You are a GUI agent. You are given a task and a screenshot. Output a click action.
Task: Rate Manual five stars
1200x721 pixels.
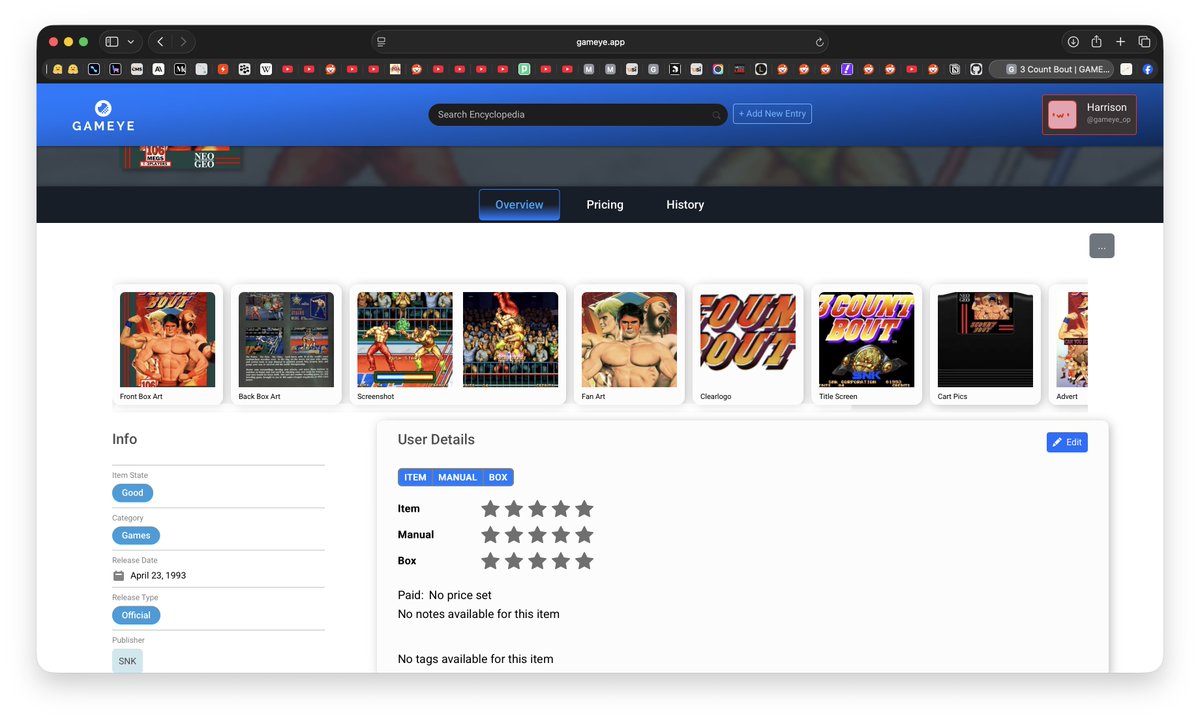click(x=585, y=535)
